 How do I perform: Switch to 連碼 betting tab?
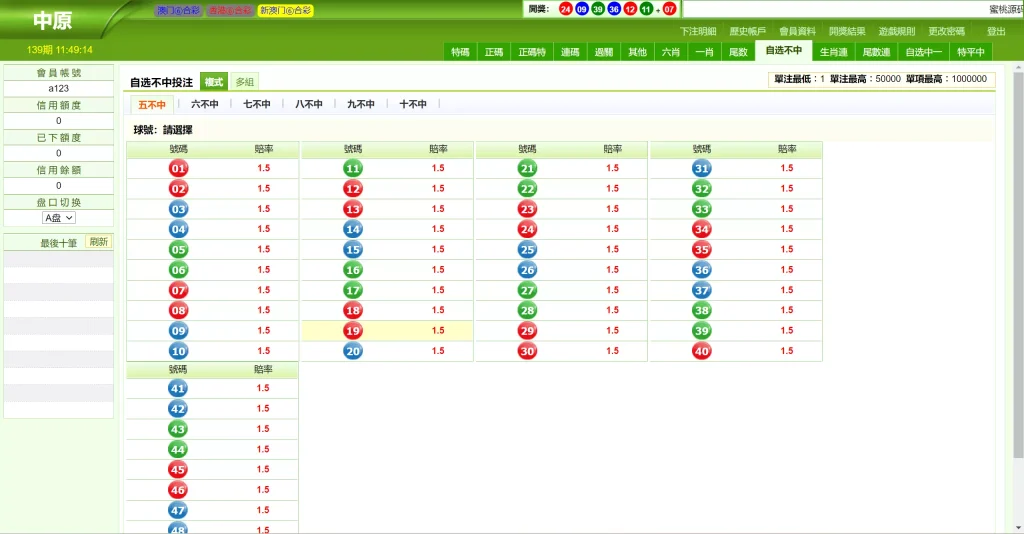pos(570,52)
